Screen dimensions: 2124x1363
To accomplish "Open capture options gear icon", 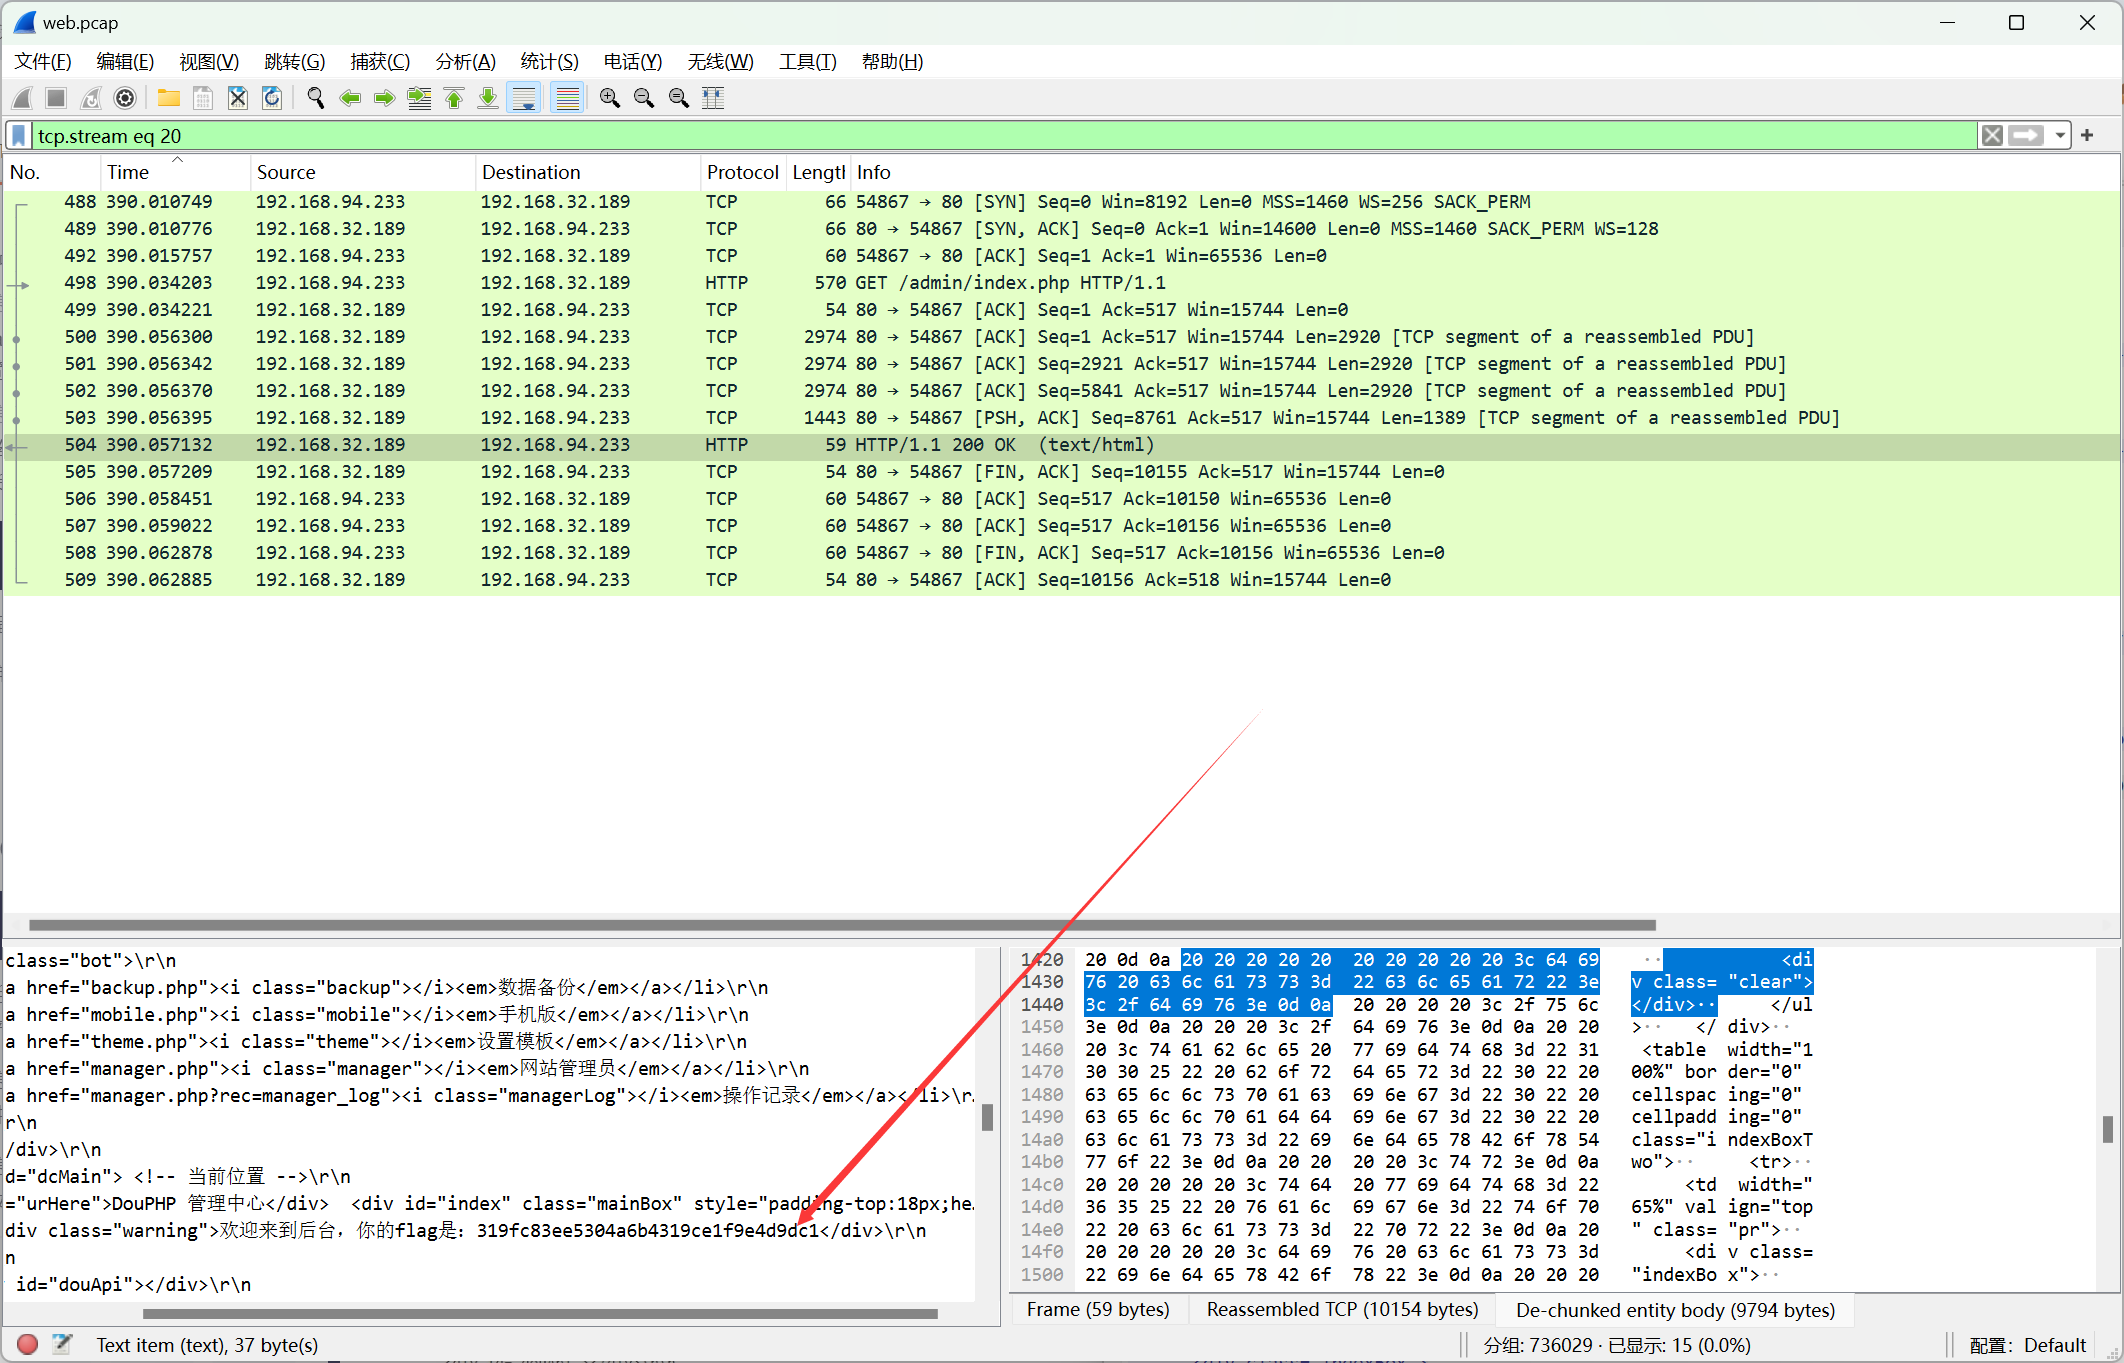I will (125, 98).
